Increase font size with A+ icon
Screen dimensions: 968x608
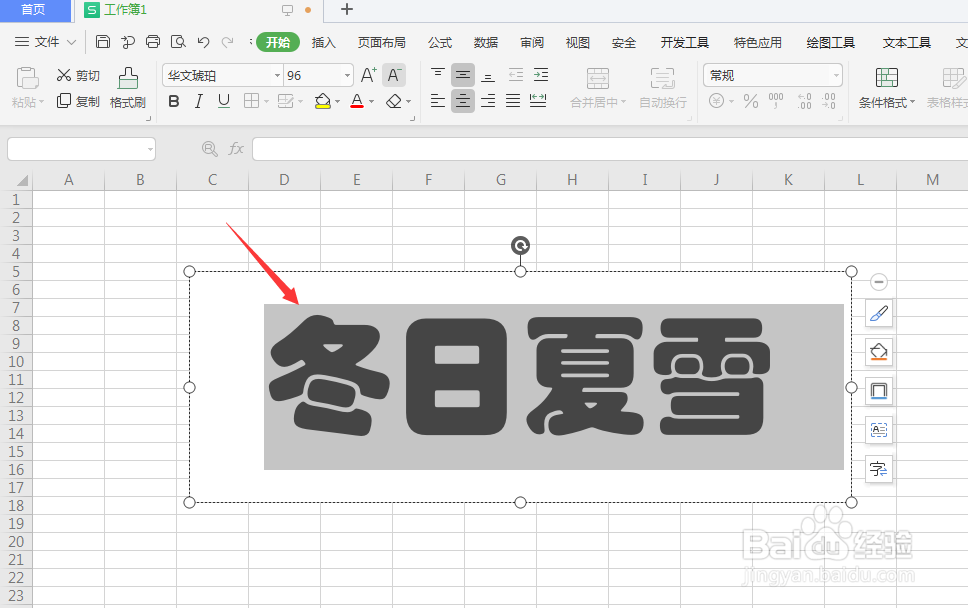pyautogui.click(x=369, y=75)
